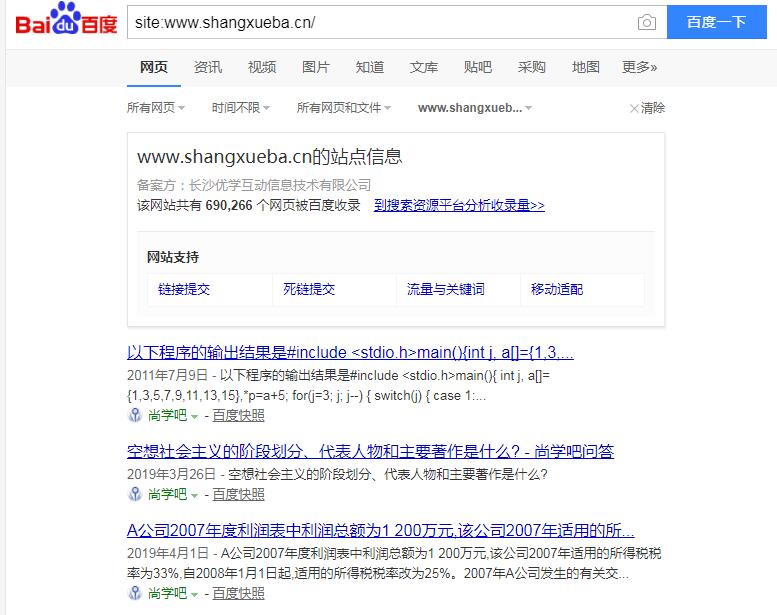The image size is (777, 615).
Task: Open 空想社会主义的阶段划分 result title
Action: coord(370,451)
